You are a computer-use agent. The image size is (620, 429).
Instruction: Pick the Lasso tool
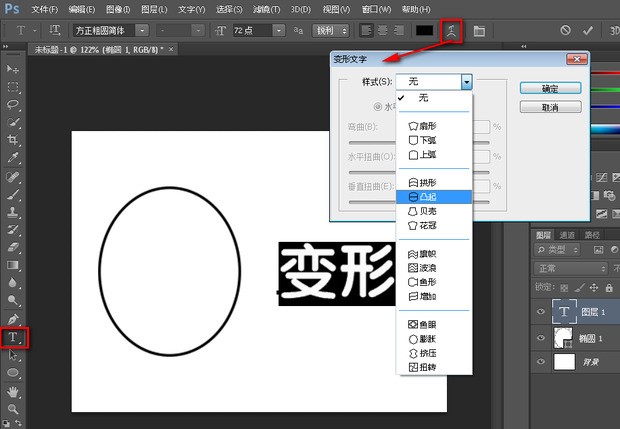[14, 104]
